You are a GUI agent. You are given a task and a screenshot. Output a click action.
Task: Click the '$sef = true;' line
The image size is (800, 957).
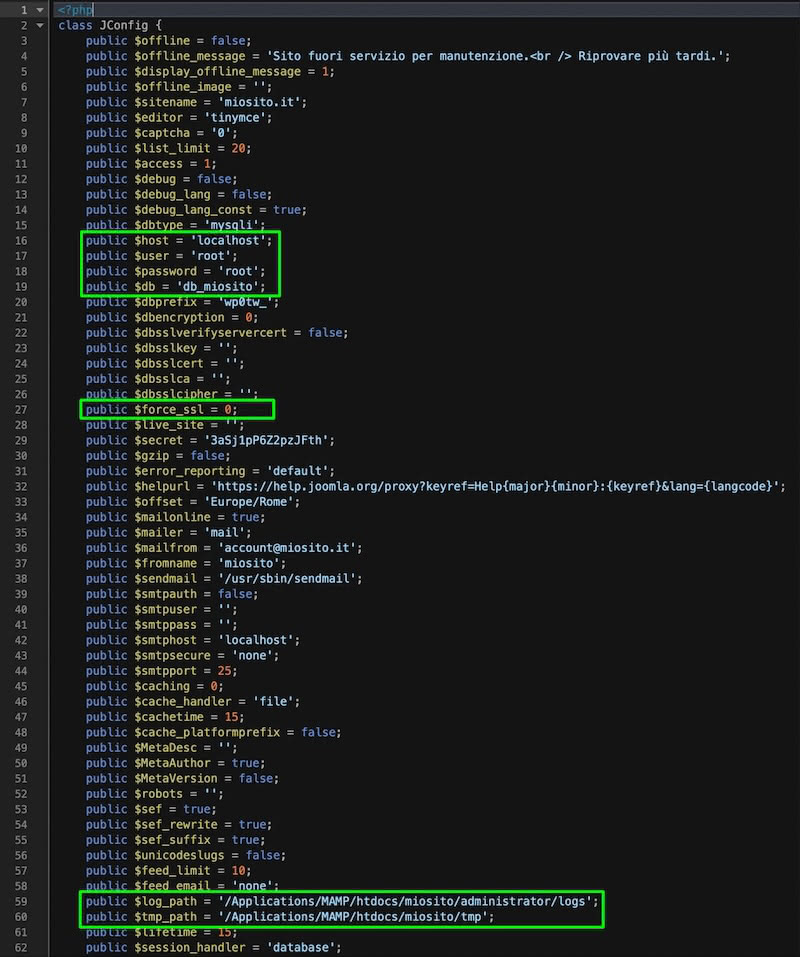point(151,809)
